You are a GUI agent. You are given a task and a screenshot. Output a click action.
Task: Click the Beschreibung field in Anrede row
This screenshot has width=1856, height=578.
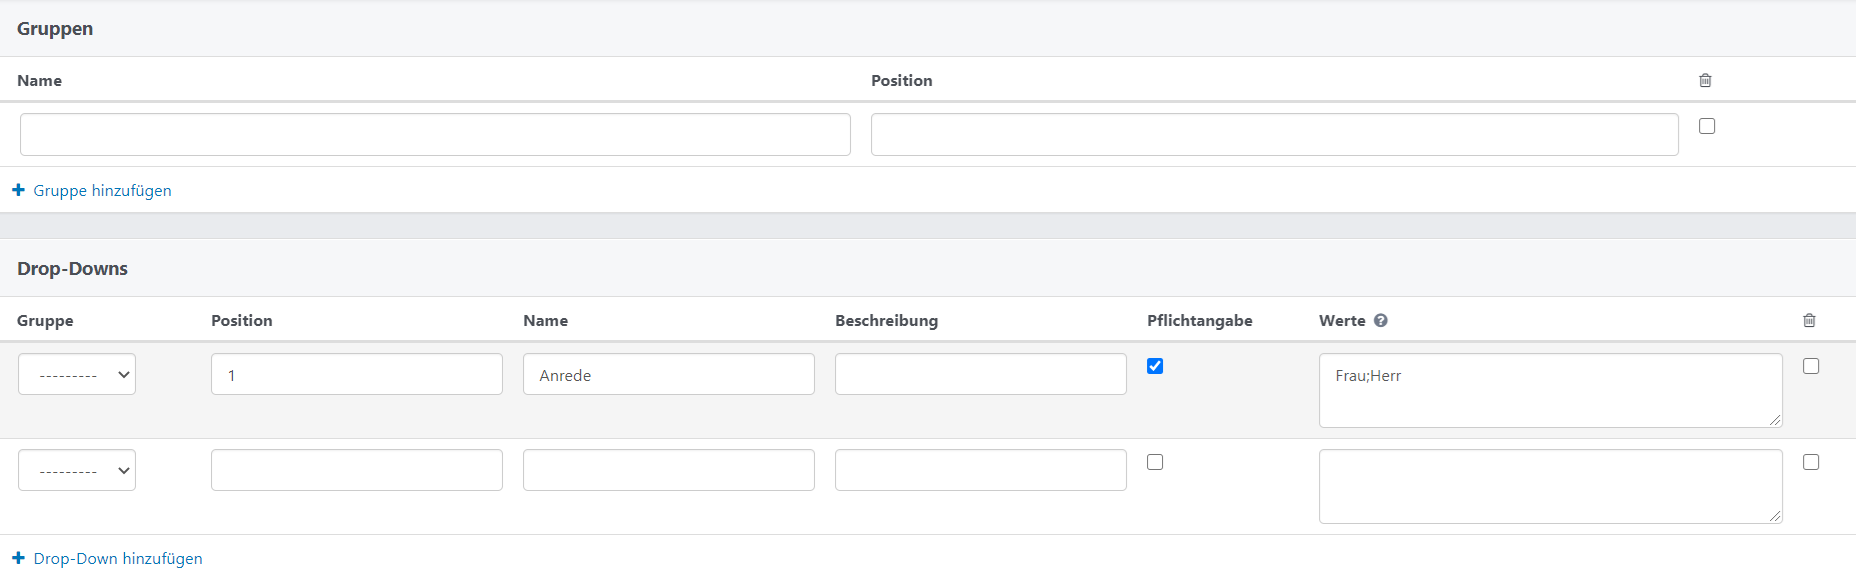point(981,374)
